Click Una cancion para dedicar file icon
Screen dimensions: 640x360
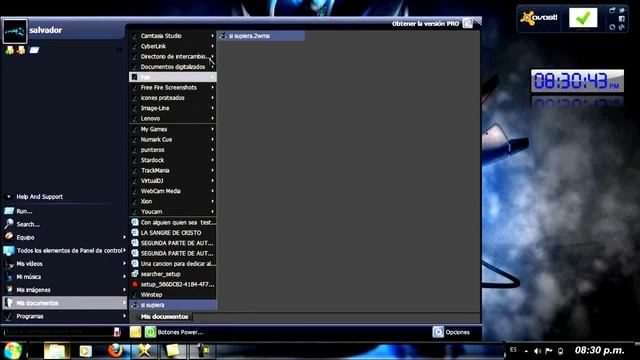click(x=135, y=264)
